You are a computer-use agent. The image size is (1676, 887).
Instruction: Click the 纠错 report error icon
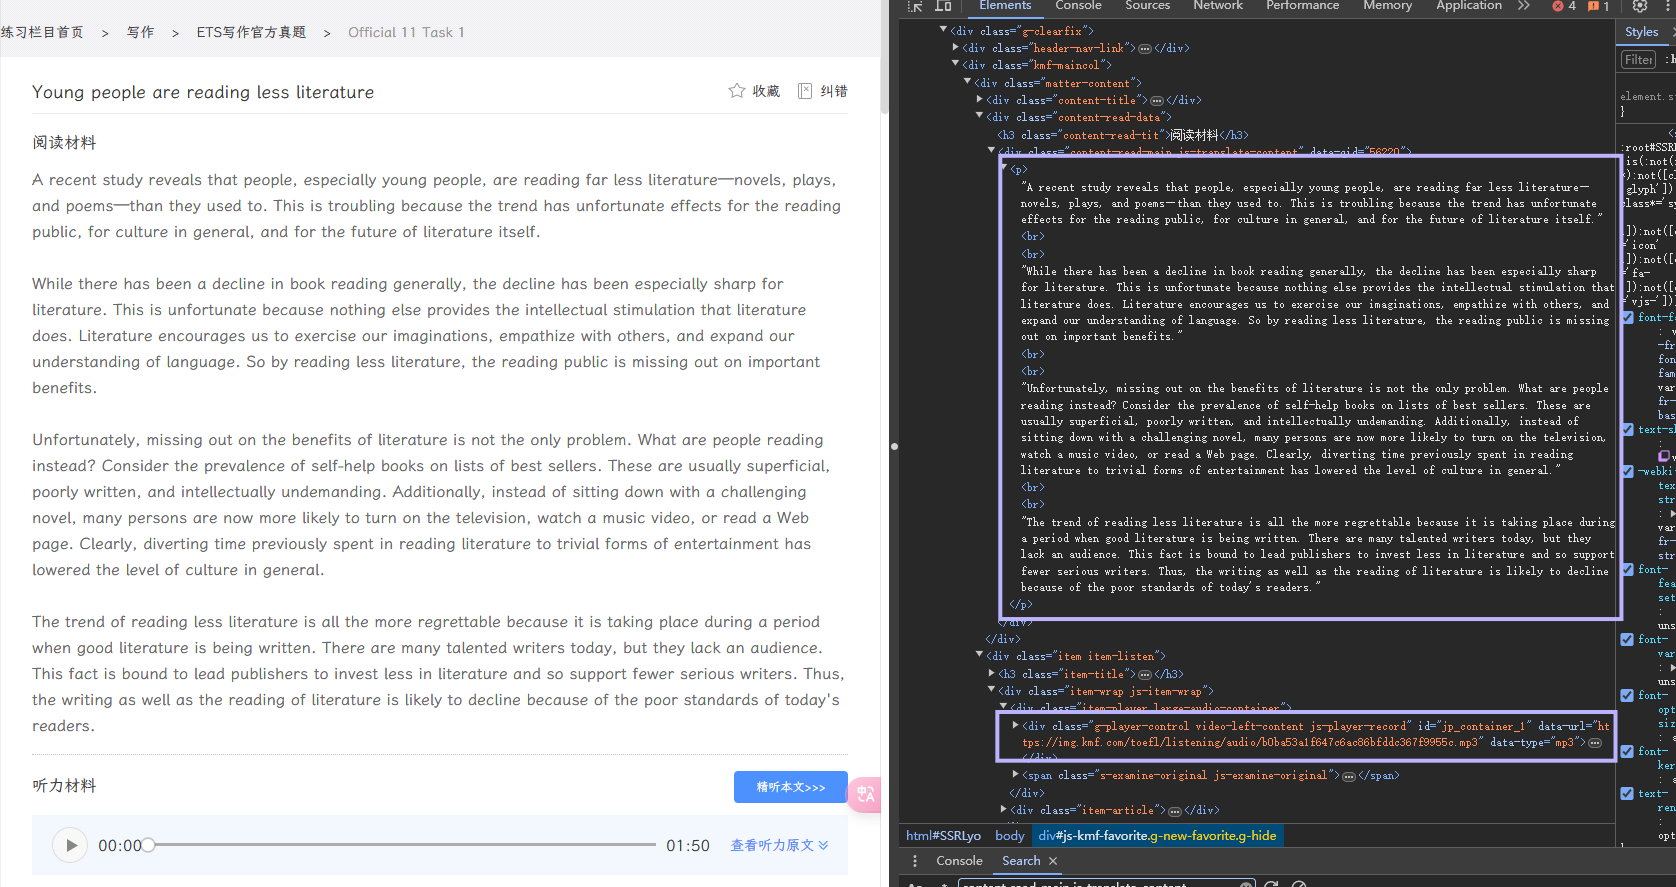(x=805, y=91)
